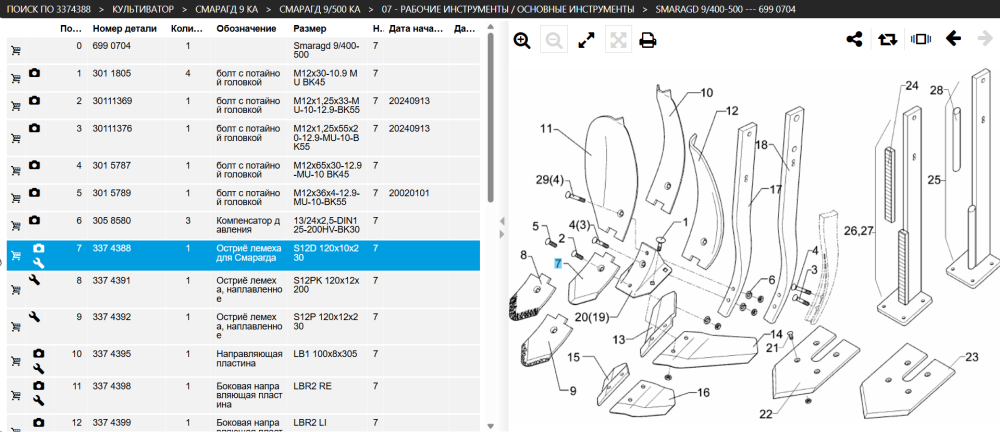Click callout 11 on the diagram
The image size is (1000, 432).
(x=545, y=129)
